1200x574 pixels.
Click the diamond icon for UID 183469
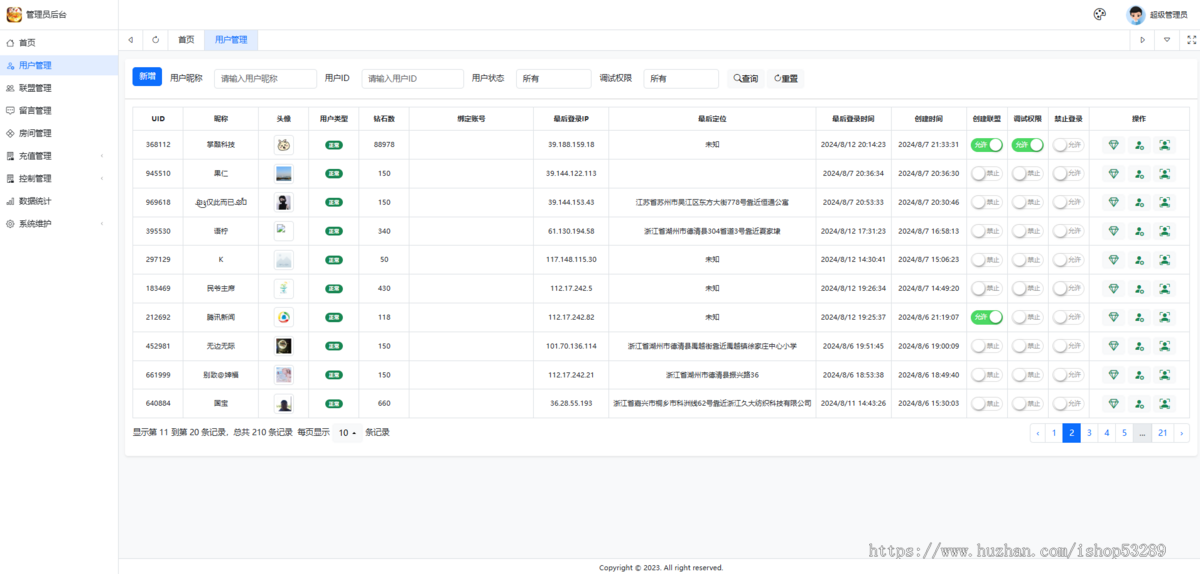pos(1115,288)
